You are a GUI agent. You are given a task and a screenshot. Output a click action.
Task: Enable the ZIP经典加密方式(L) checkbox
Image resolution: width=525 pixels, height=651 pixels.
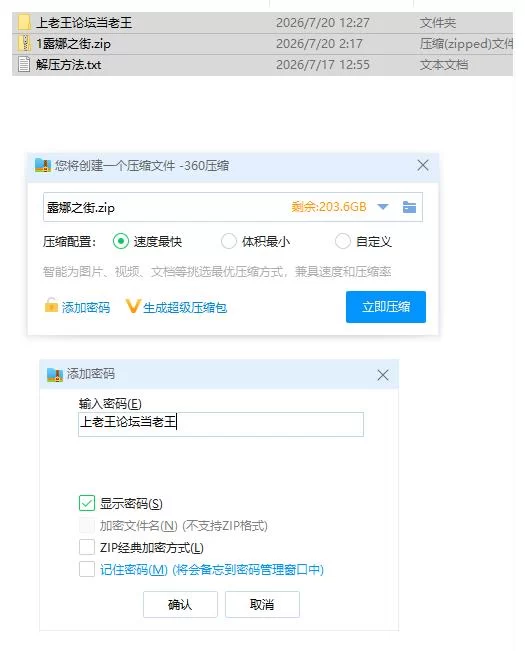(x=87, y=547)
